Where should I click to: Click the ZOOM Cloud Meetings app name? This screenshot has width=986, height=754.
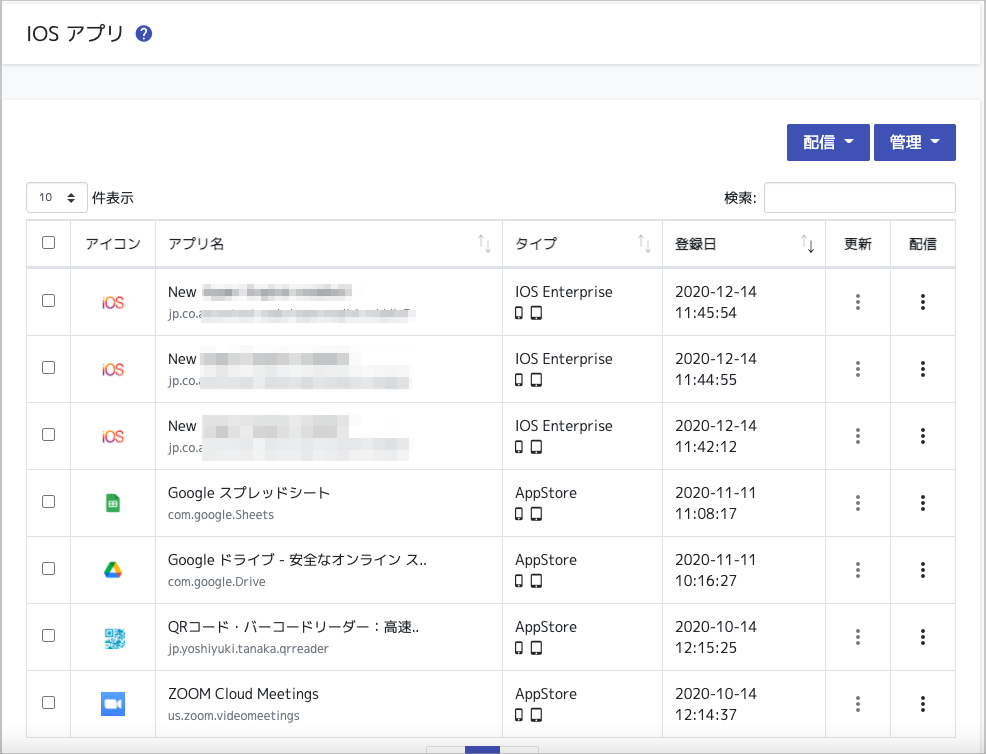(x=243, y=694)
